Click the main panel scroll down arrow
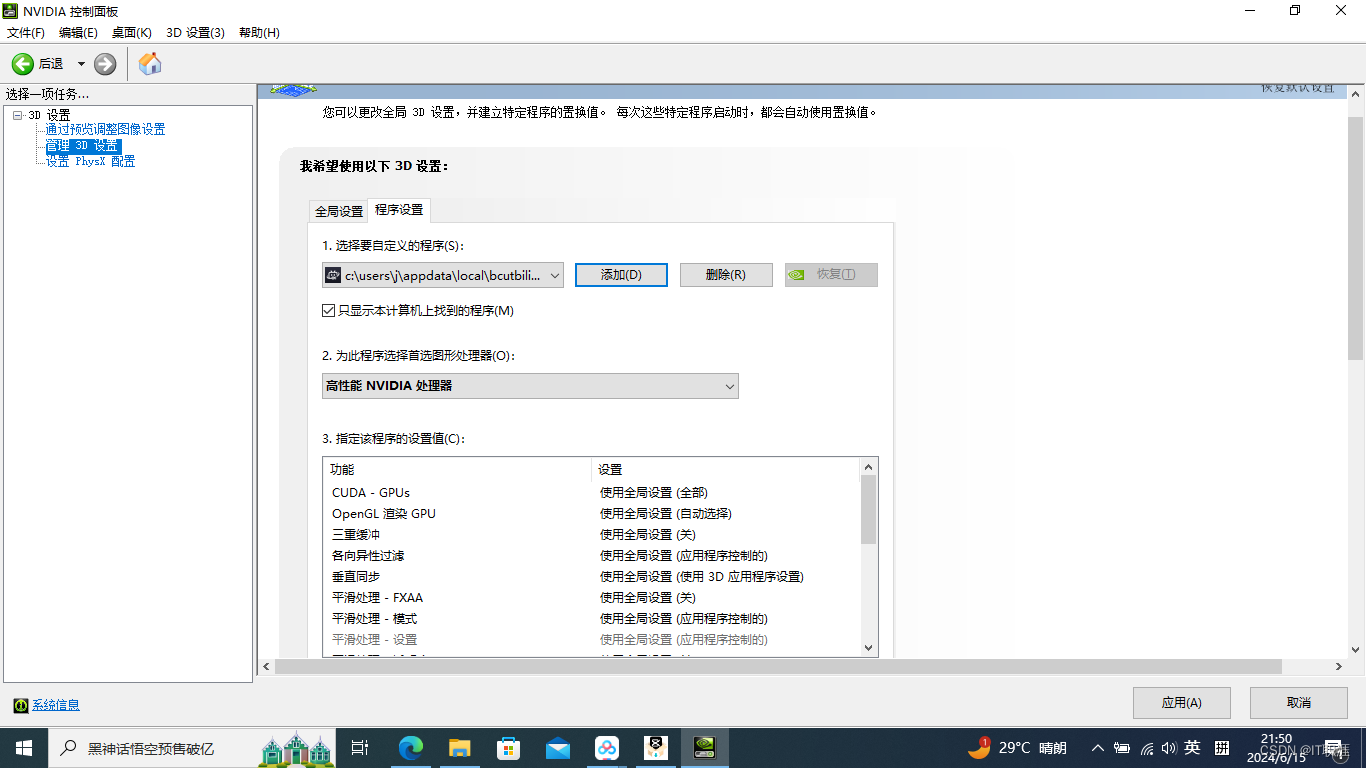Image resolution: width=1366 pixels, height=768 pixels. [1357, 650]
